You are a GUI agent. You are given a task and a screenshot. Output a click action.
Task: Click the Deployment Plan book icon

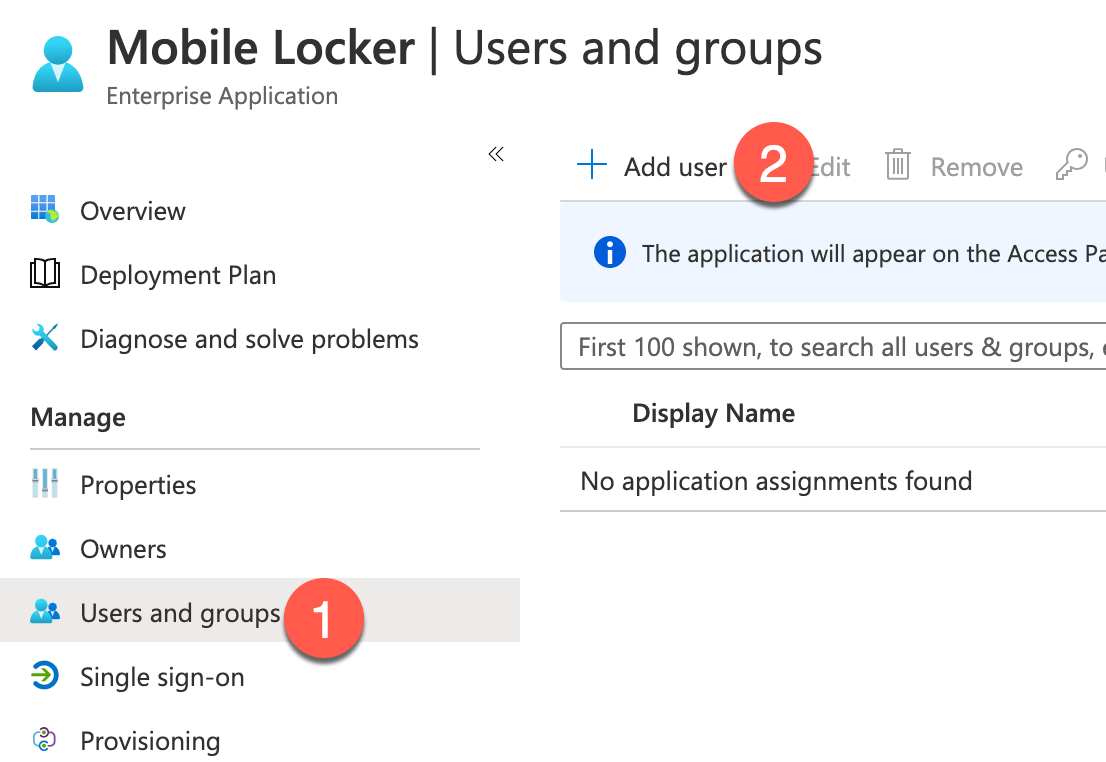pos(45,273)
